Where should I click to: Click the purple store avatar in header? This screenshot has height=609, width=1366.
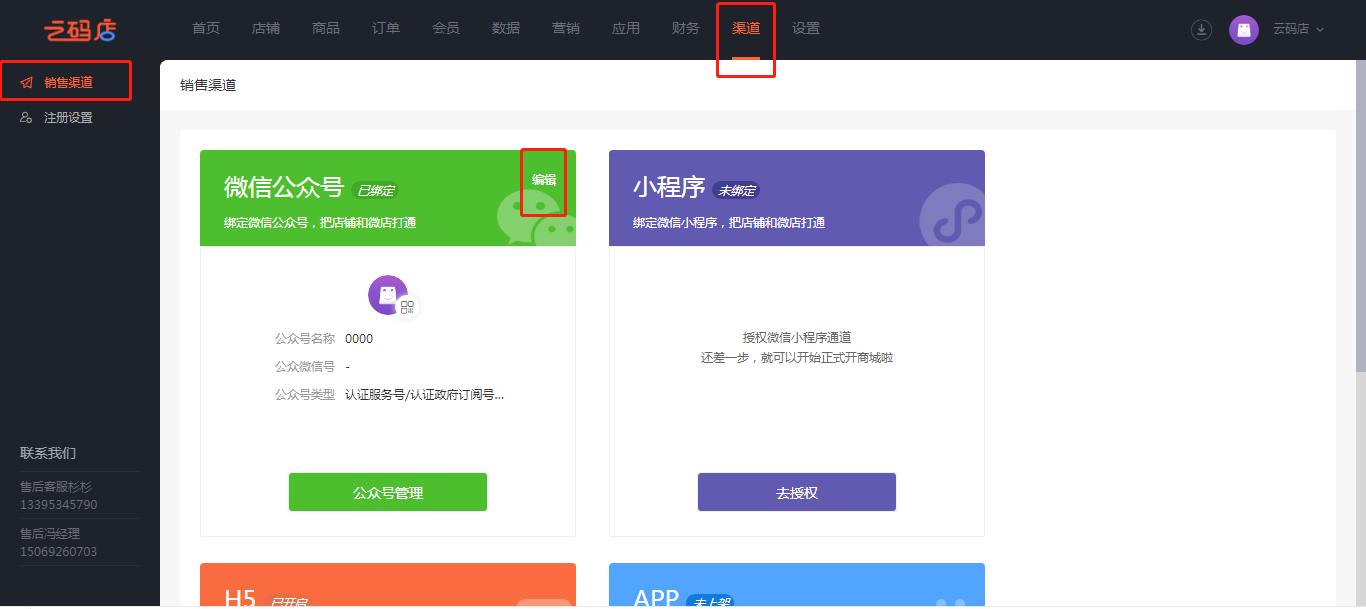1243,30
